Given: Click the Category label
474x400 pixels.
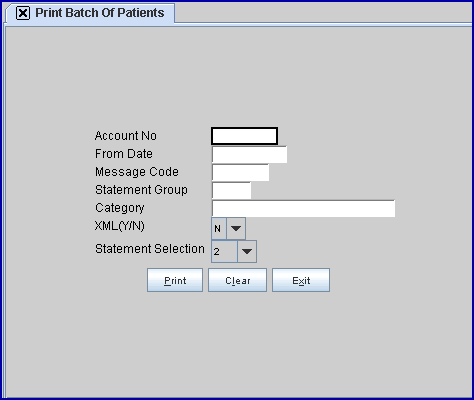Looking at the screenshot, I should coord(120,208).
